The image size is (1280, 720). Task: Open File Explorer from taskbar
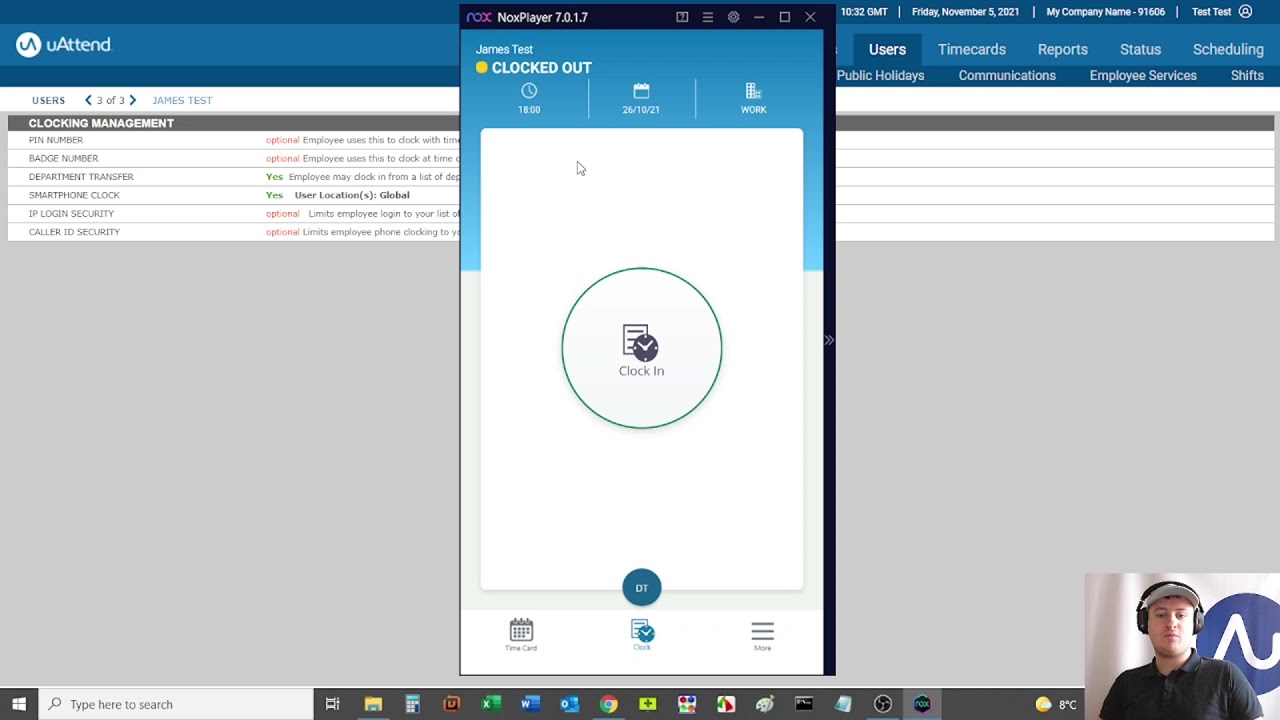tap(373, 704)
